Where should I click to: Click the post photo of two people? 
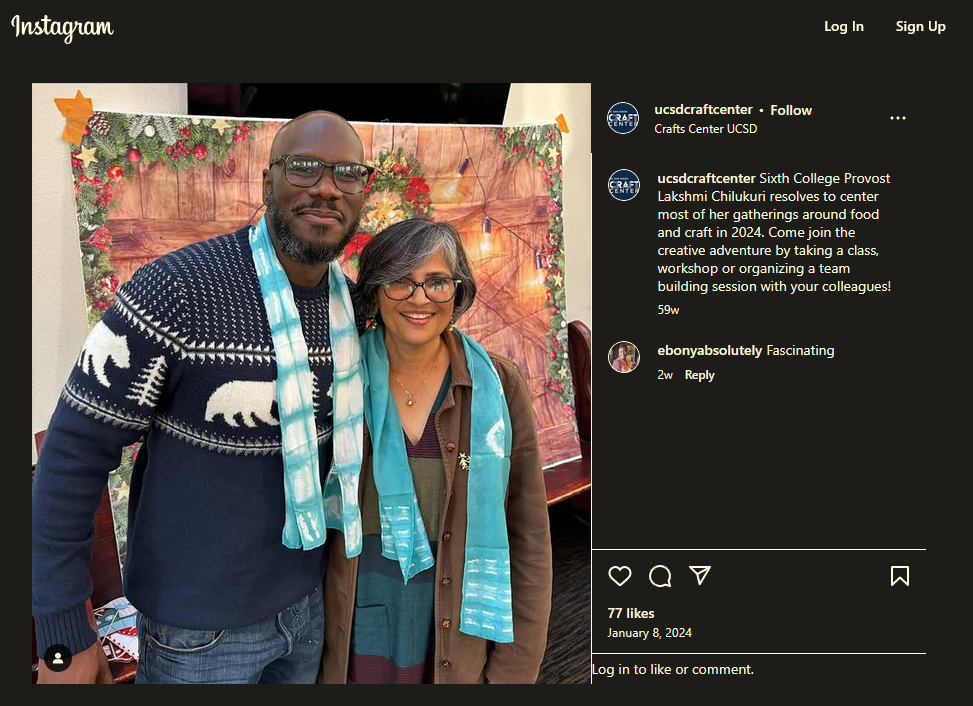pos(312,383)
